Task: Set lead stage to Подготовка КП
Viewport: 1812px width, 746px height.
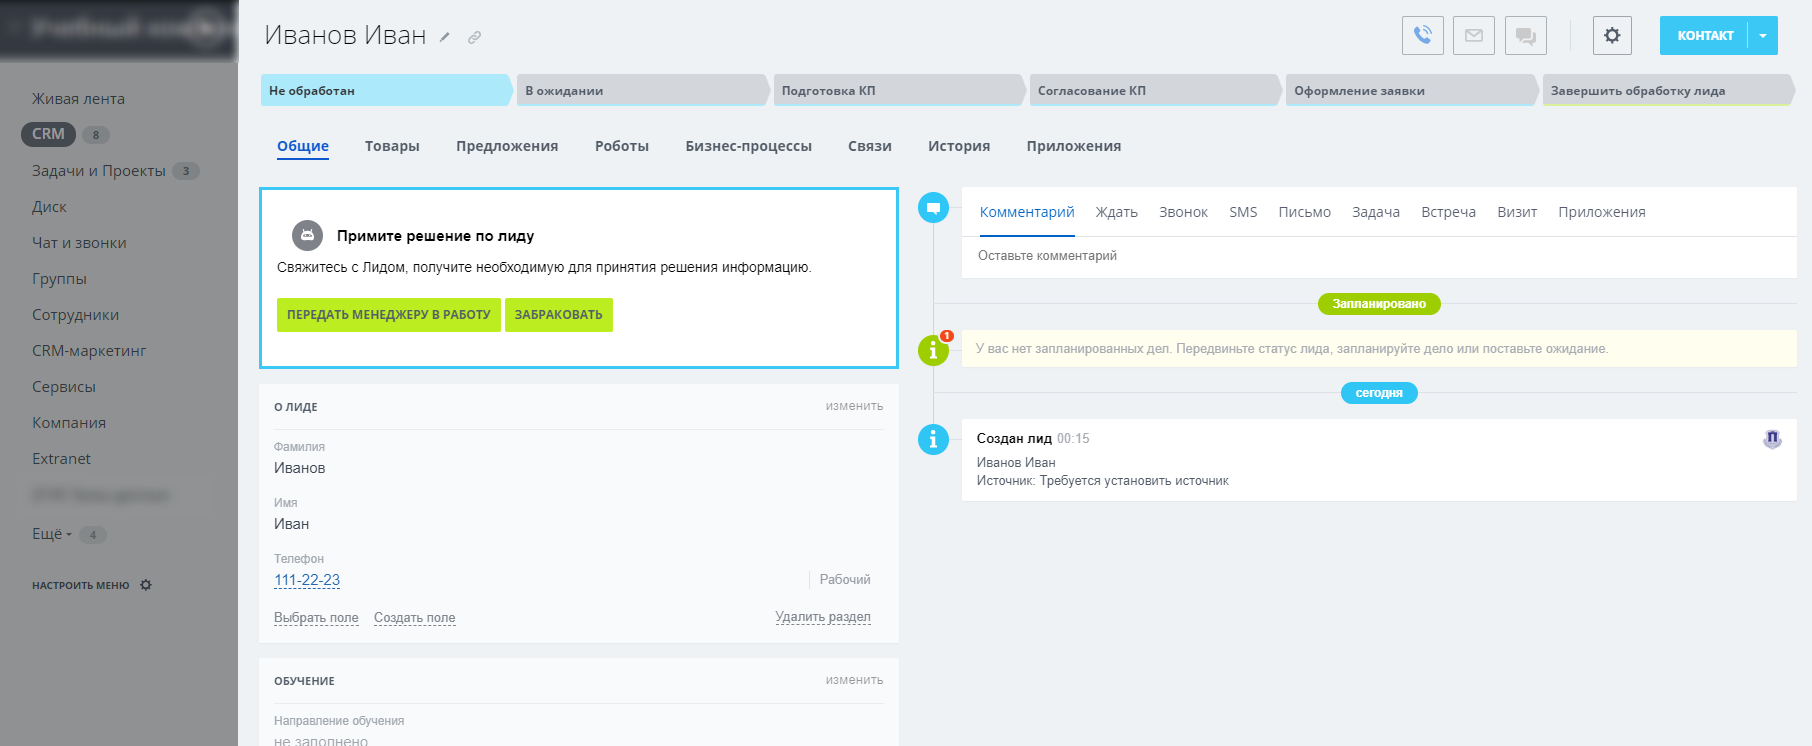Action: (x=896, y=91)
